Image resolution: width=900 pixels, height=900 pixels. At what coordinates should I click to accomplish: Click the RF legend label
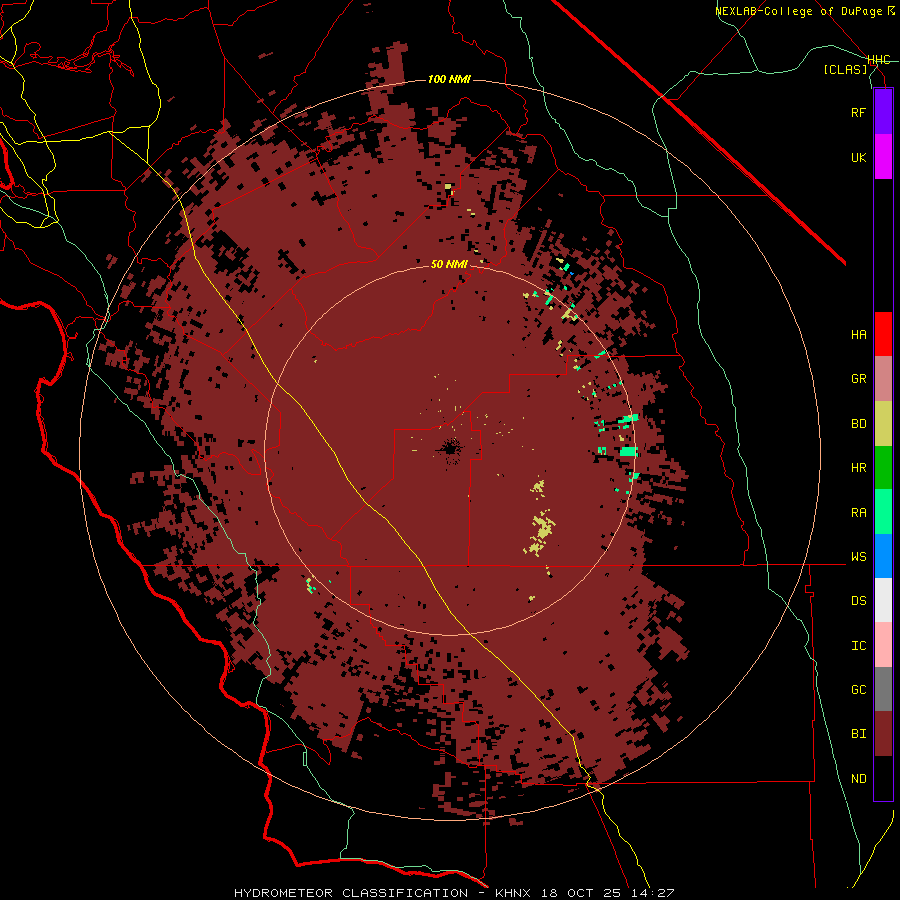[x=858, y=112]
